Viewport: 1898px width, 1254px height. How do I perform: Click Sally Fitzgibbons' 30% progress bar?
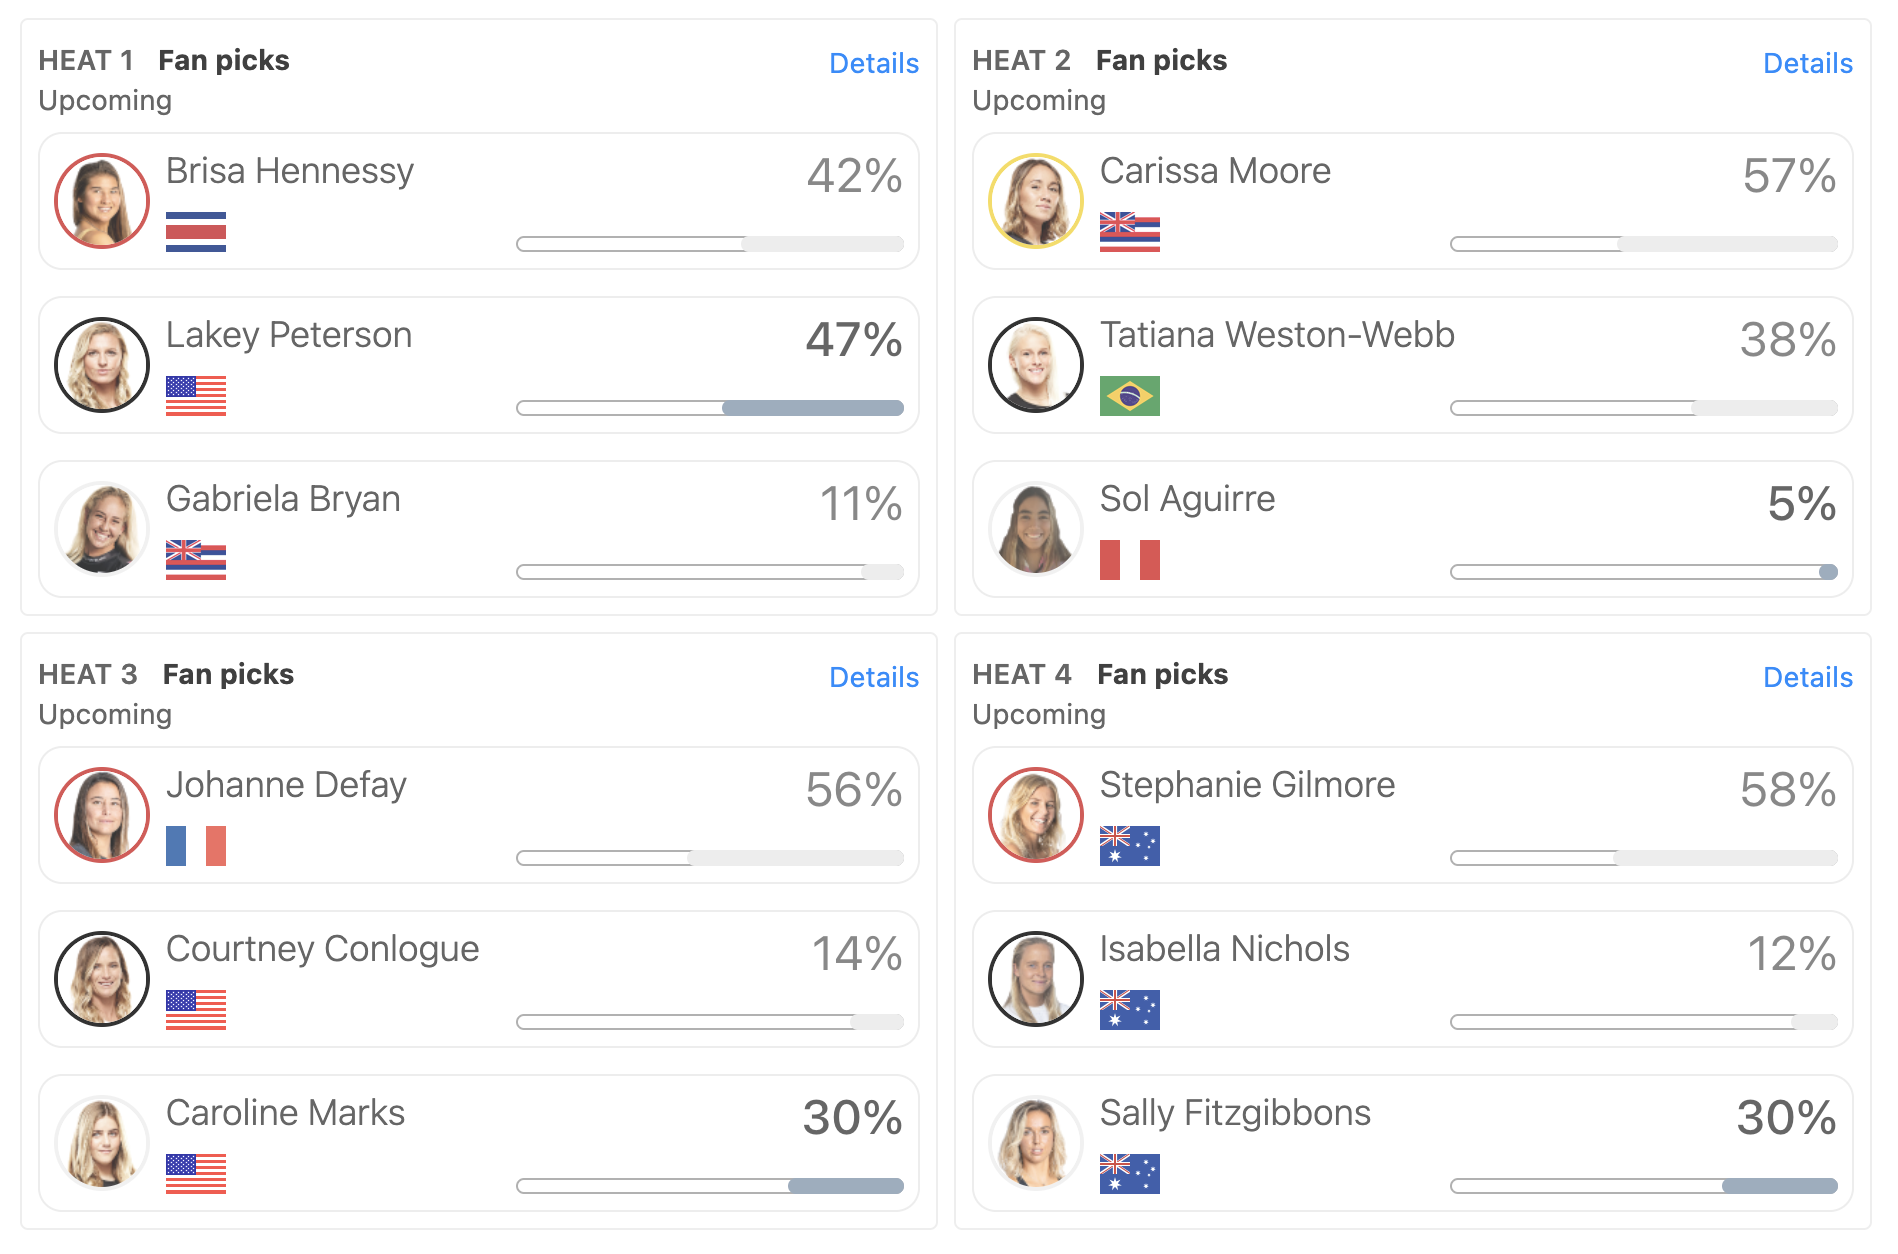(x=1644, y=1186)
